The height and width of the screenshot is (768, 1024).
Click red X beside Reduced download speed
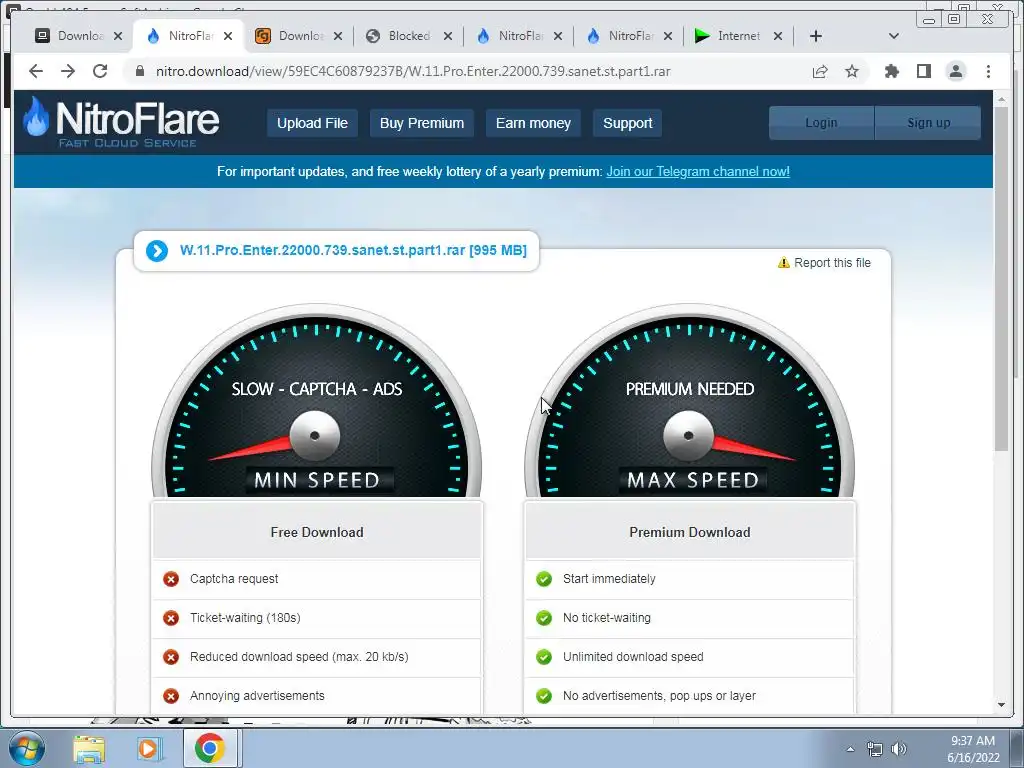[x=171, y=657]
